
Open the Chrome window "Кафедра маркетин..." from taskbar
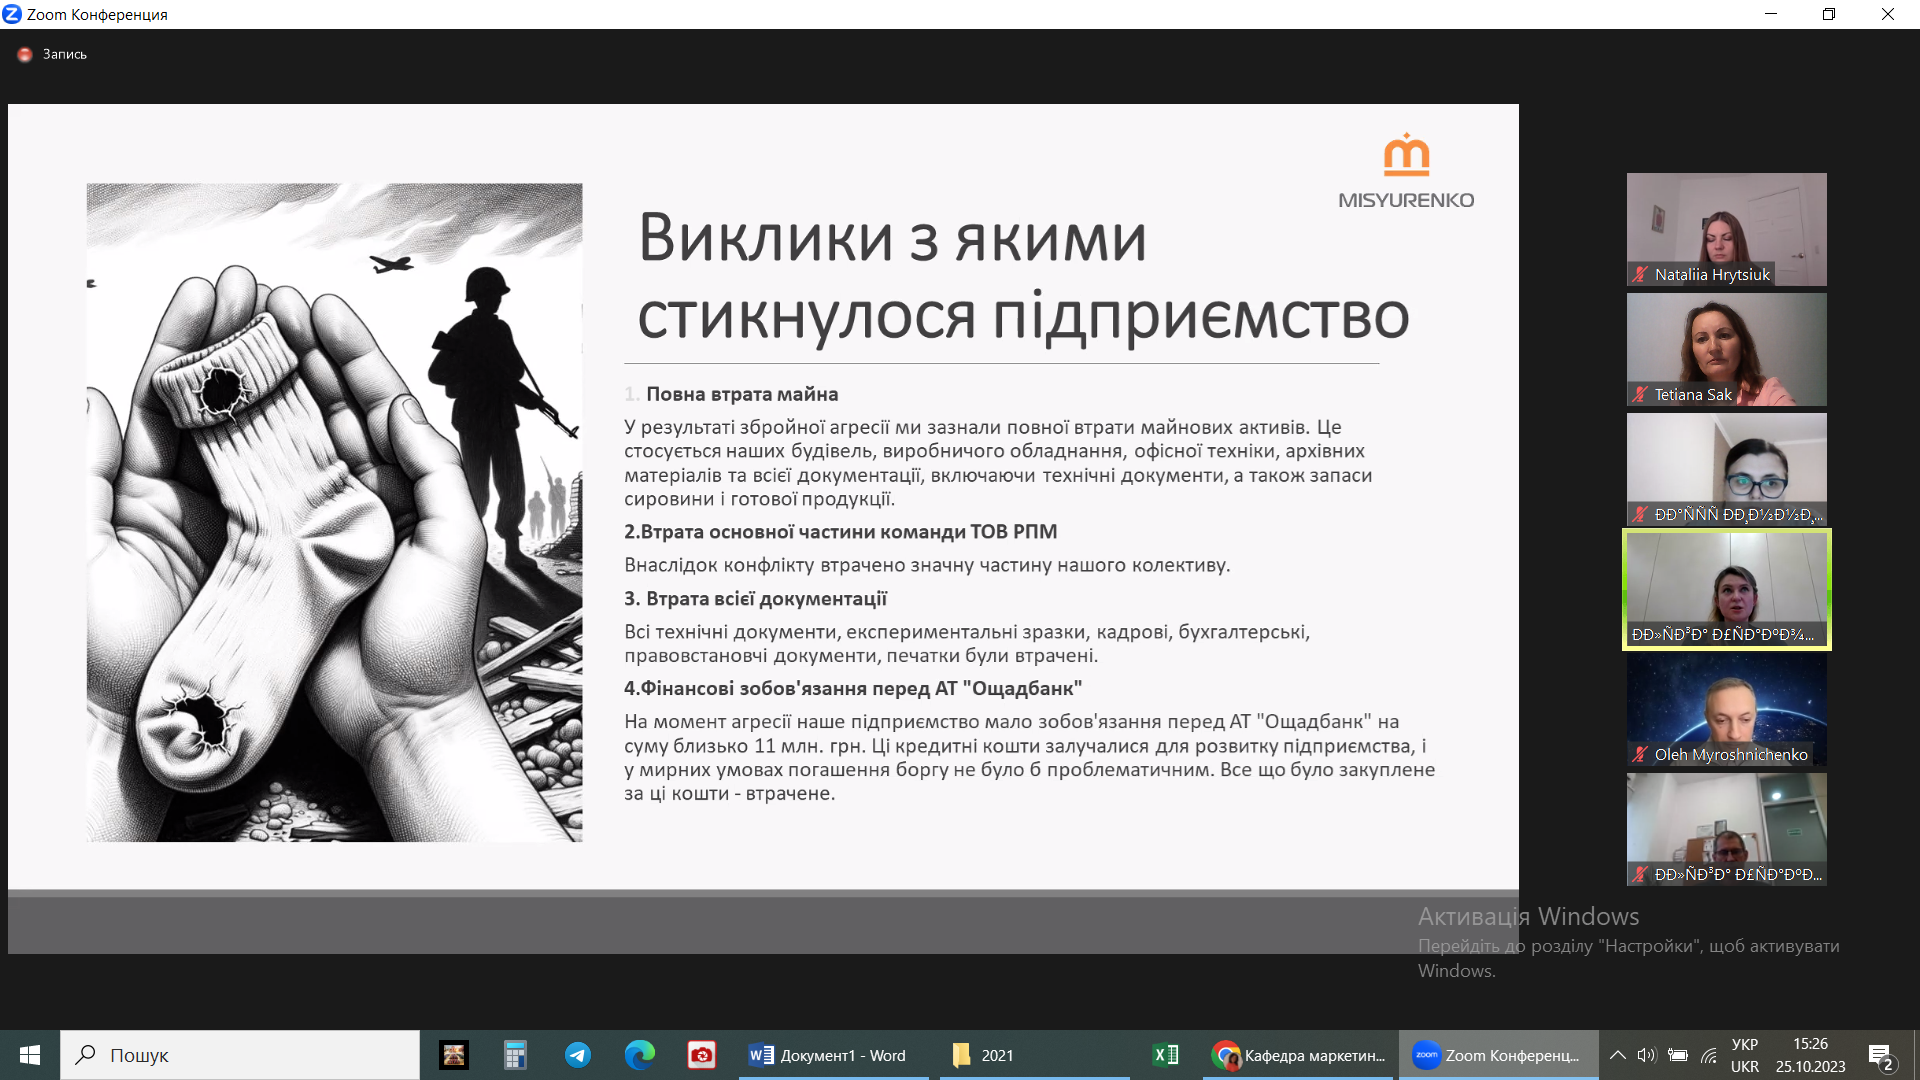coord(1295,1055)
